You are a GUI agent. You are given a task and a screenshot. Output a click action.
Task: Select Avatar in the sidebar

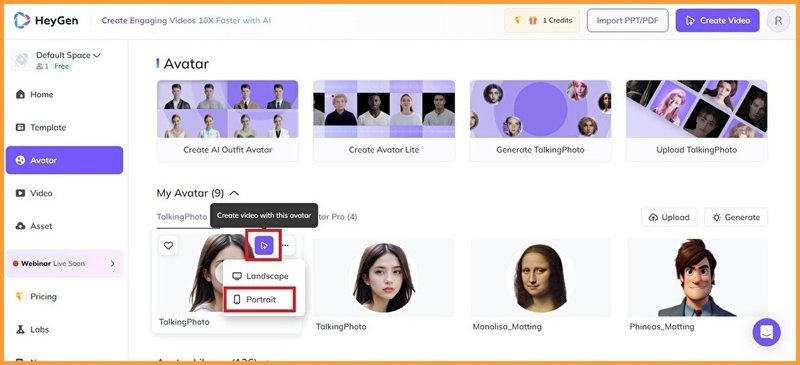64,160
